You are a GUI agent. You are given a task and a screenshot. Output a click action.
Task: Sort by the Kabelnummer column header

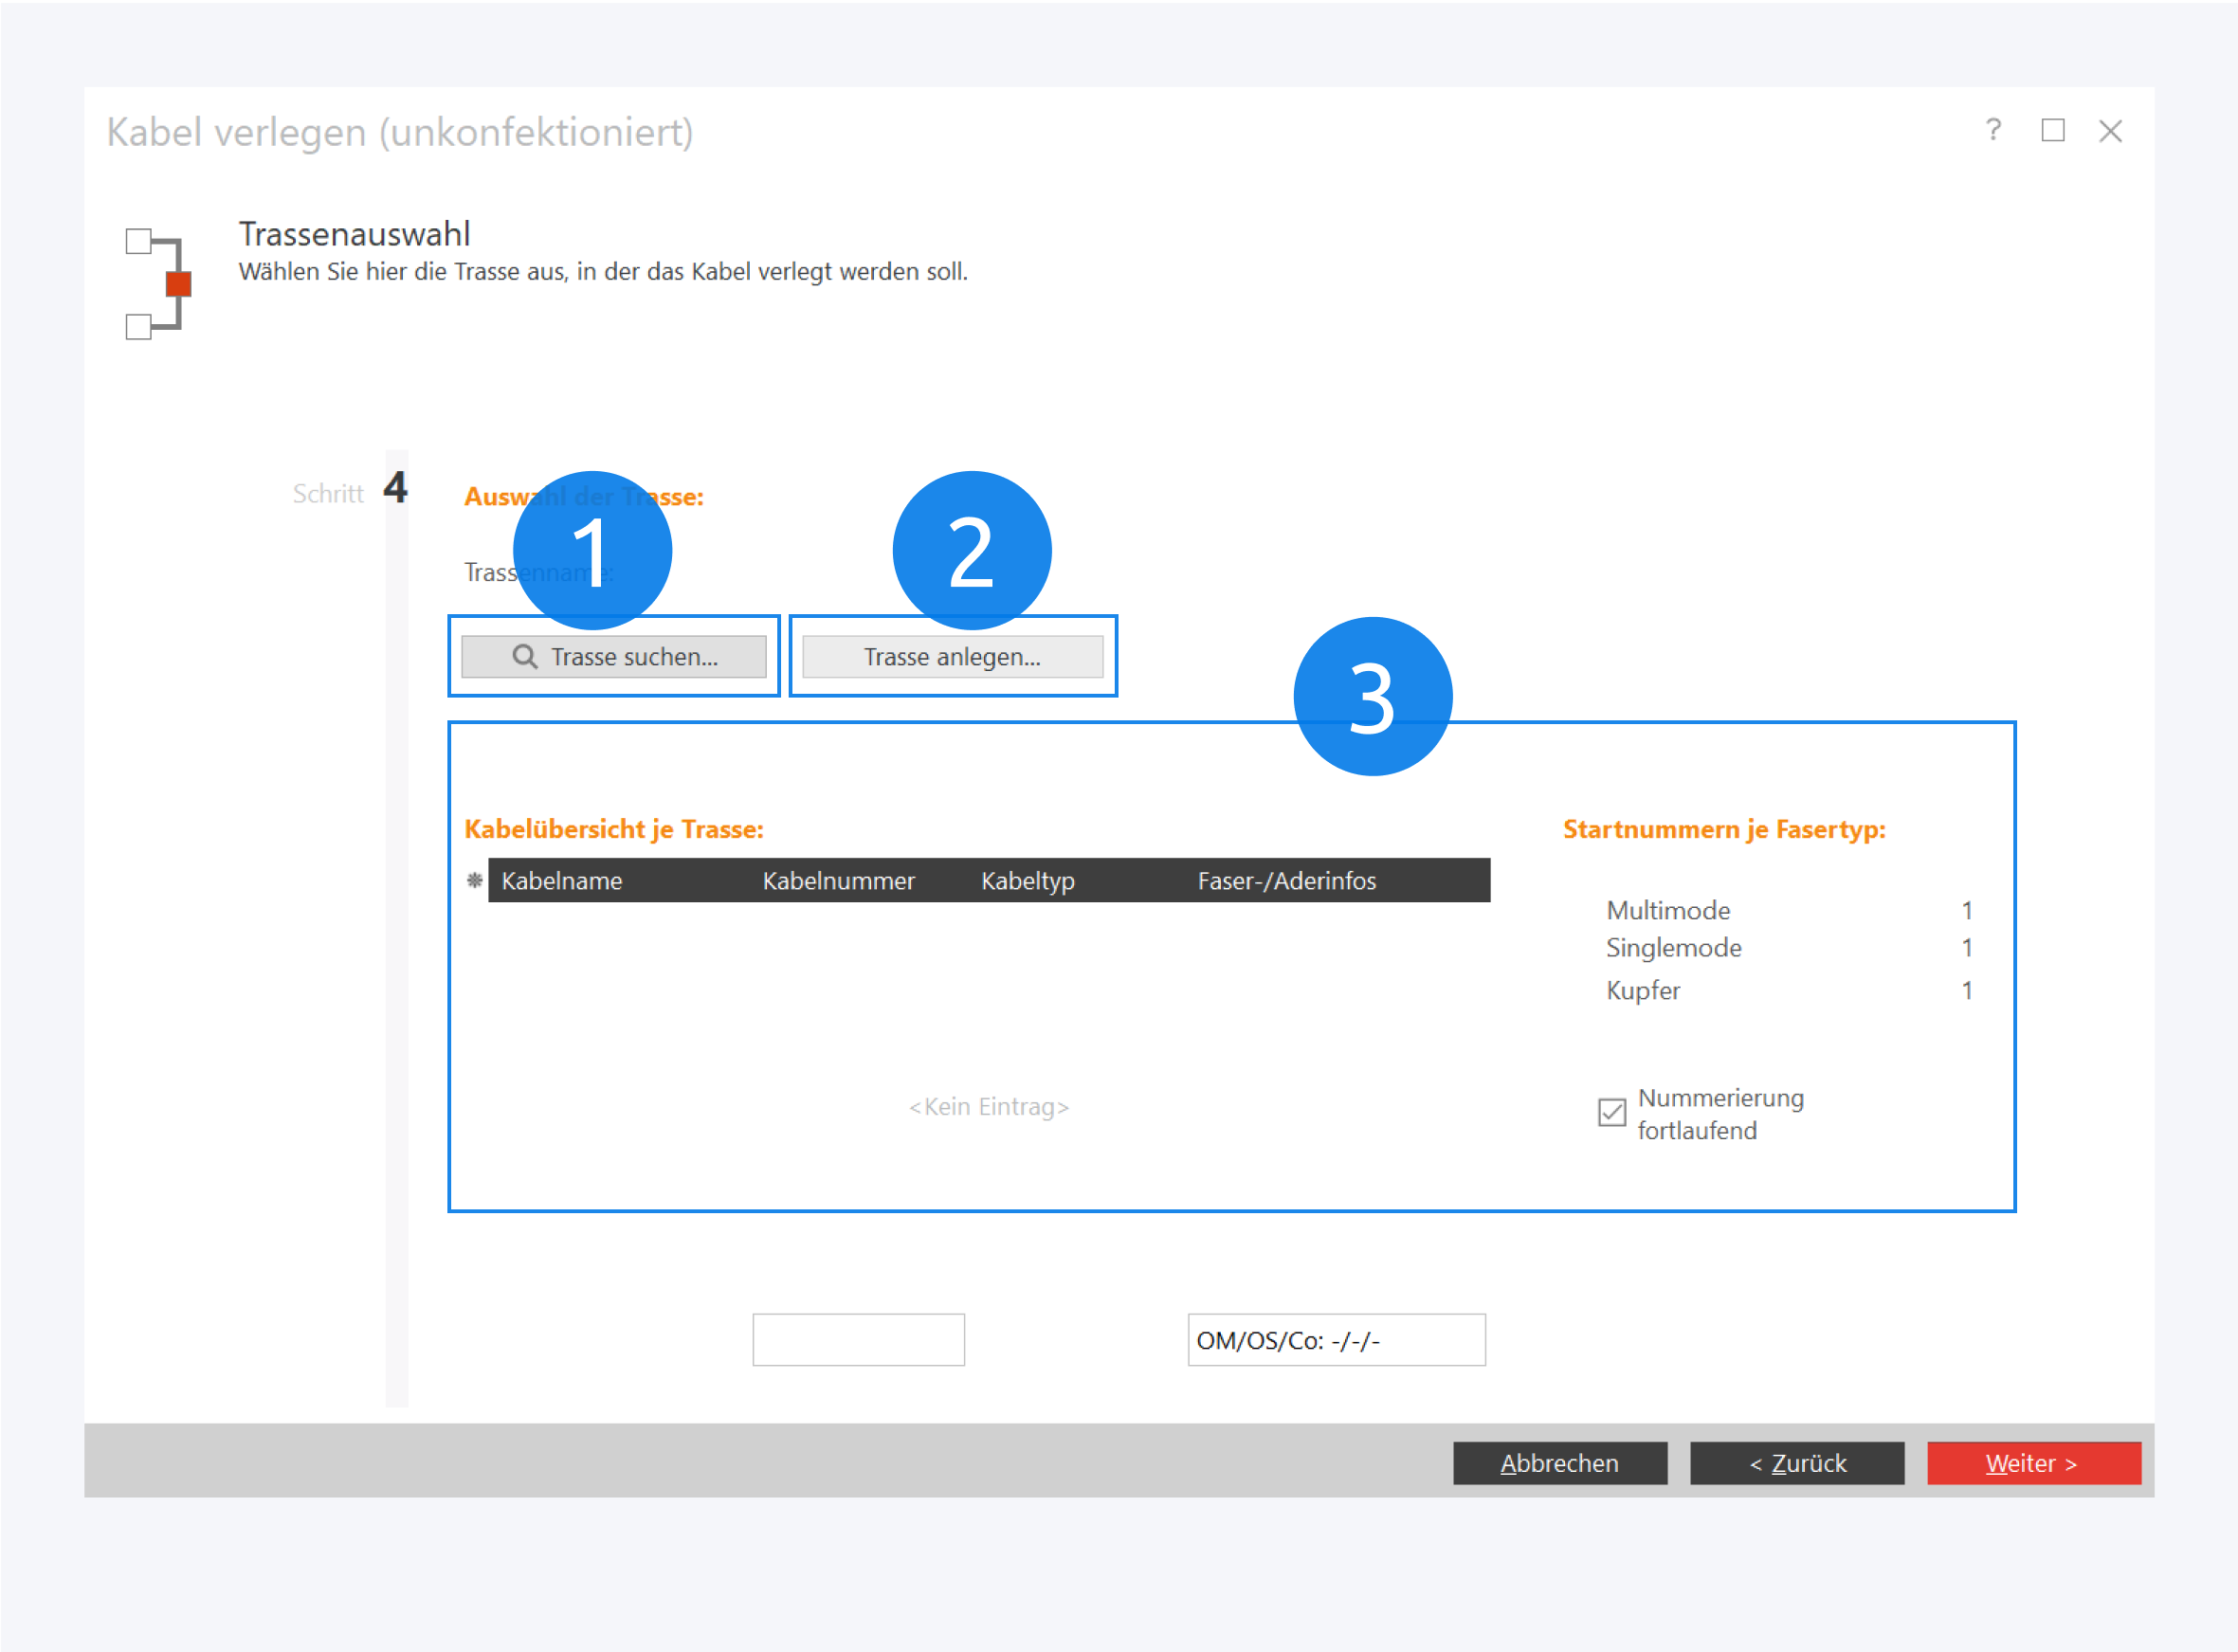click(838, 881)
